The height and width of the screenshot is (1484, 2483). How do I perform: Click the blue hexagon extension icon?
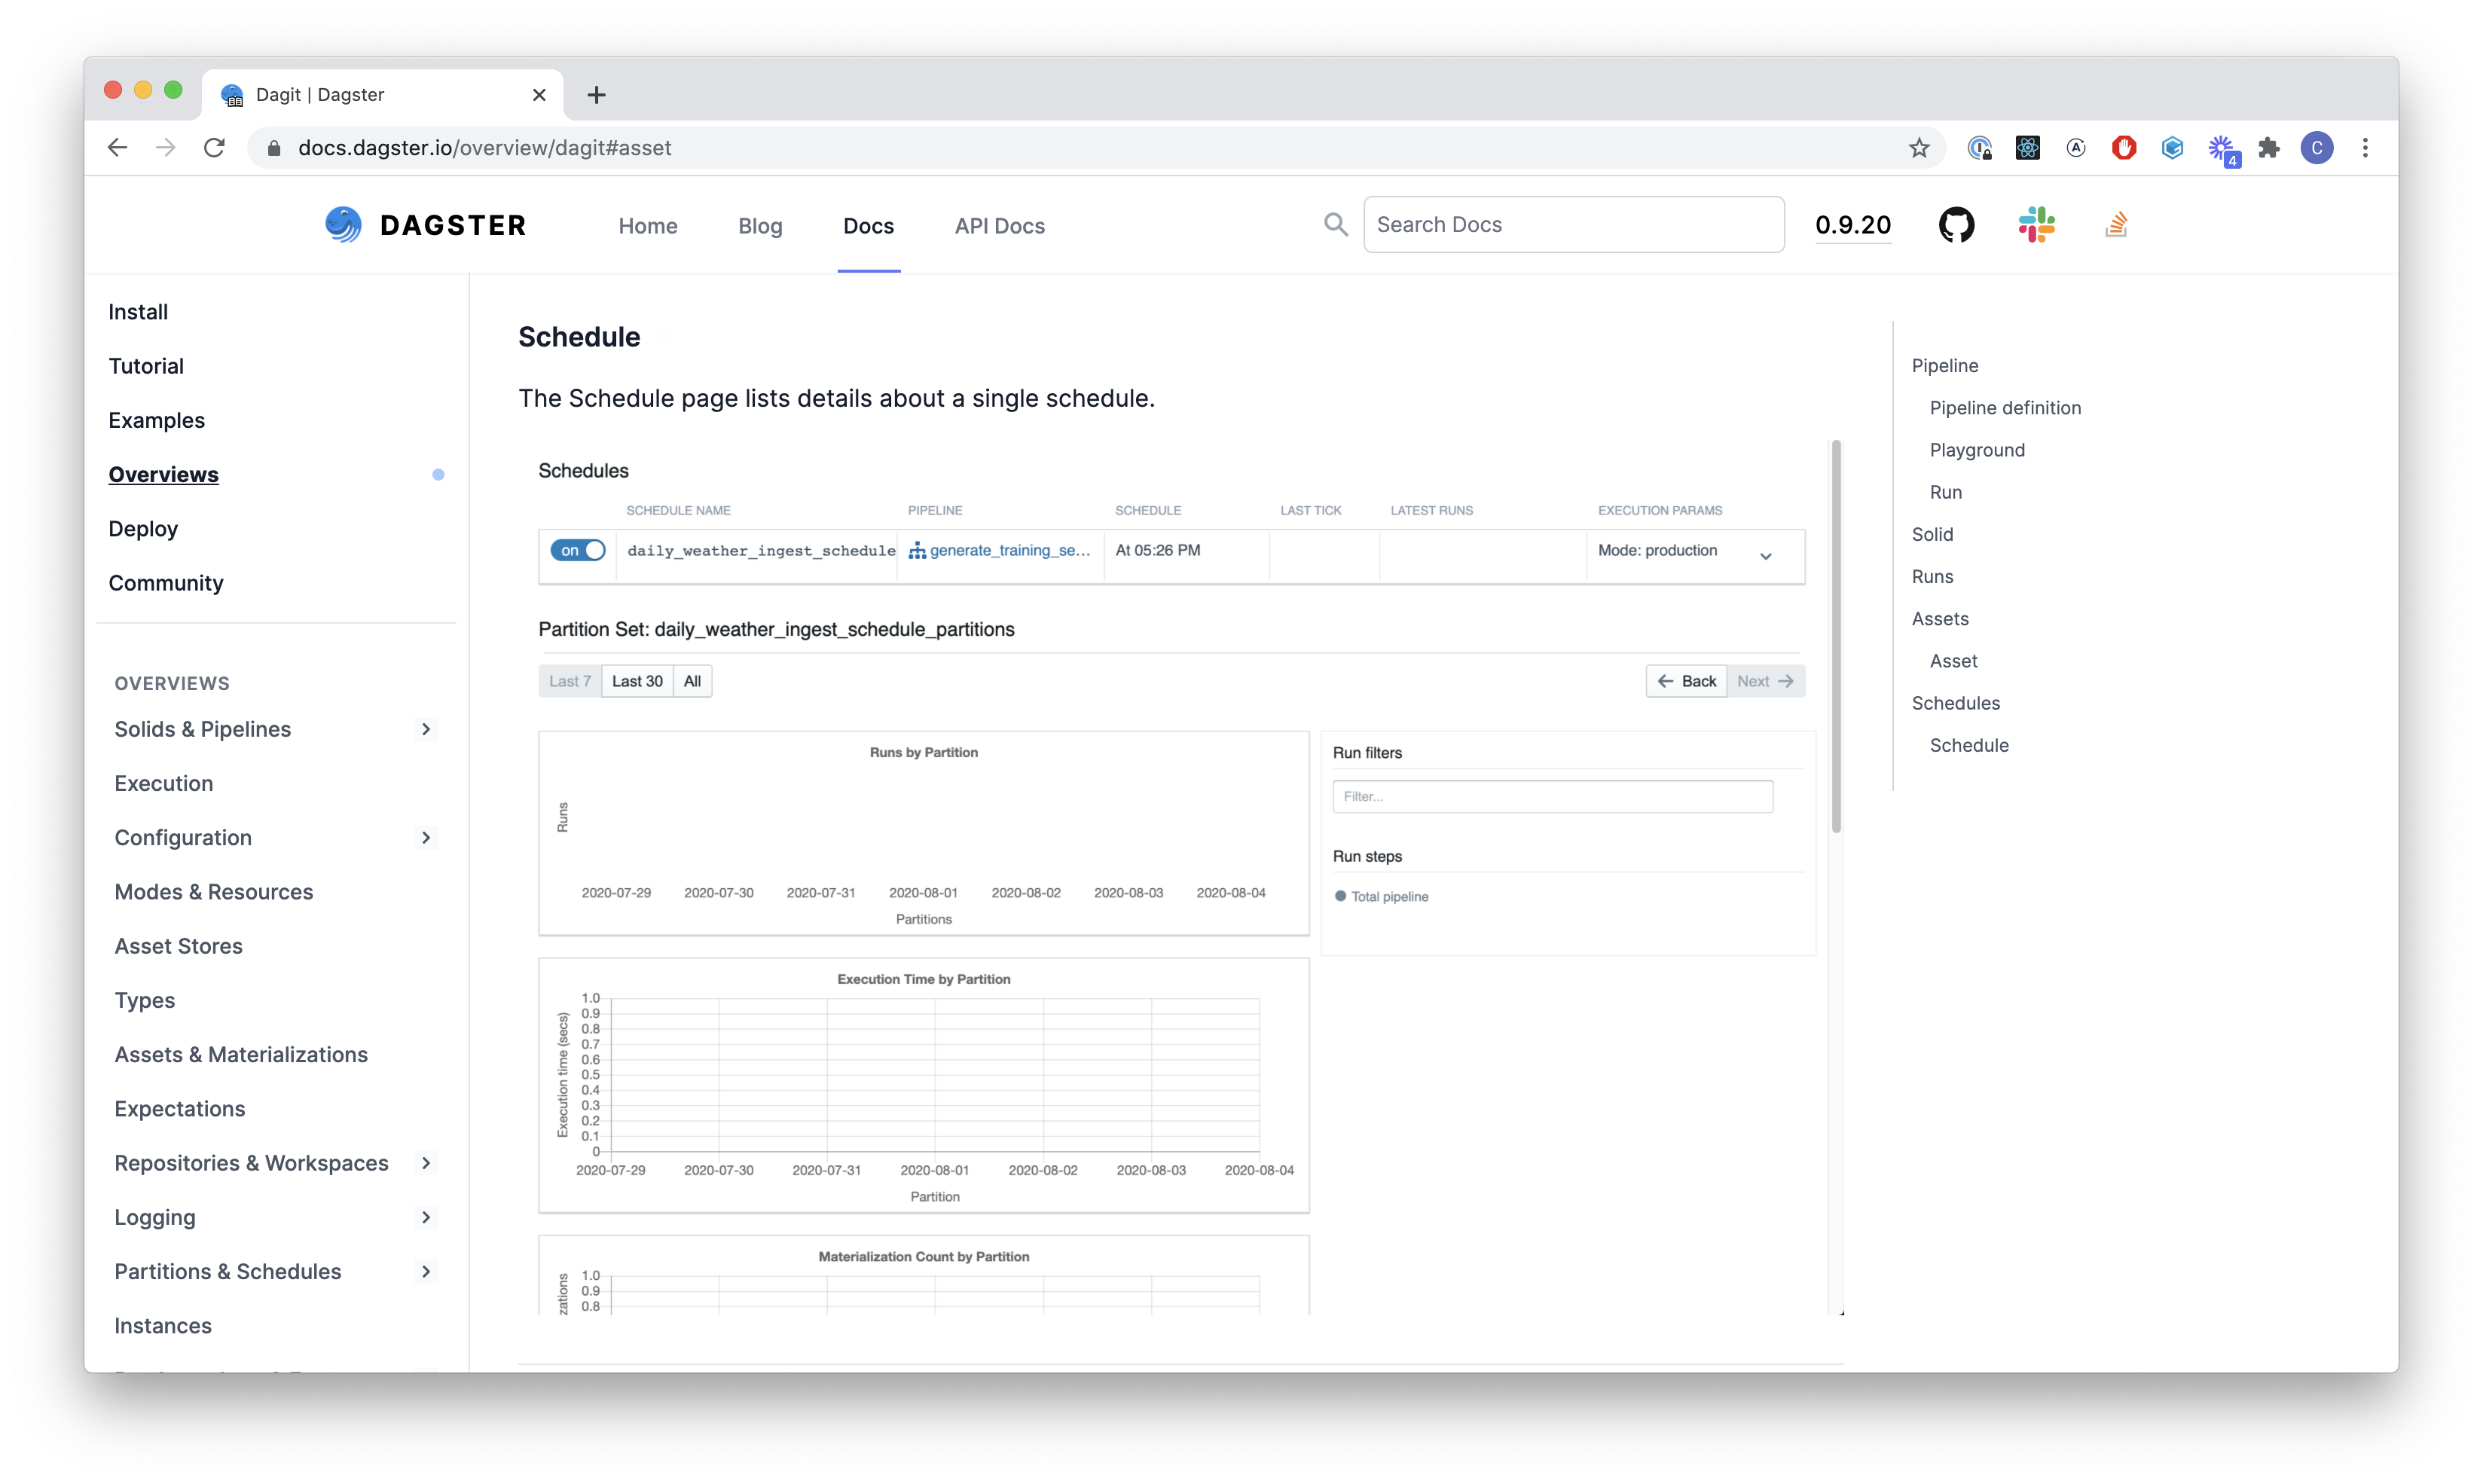(2172, 148)
